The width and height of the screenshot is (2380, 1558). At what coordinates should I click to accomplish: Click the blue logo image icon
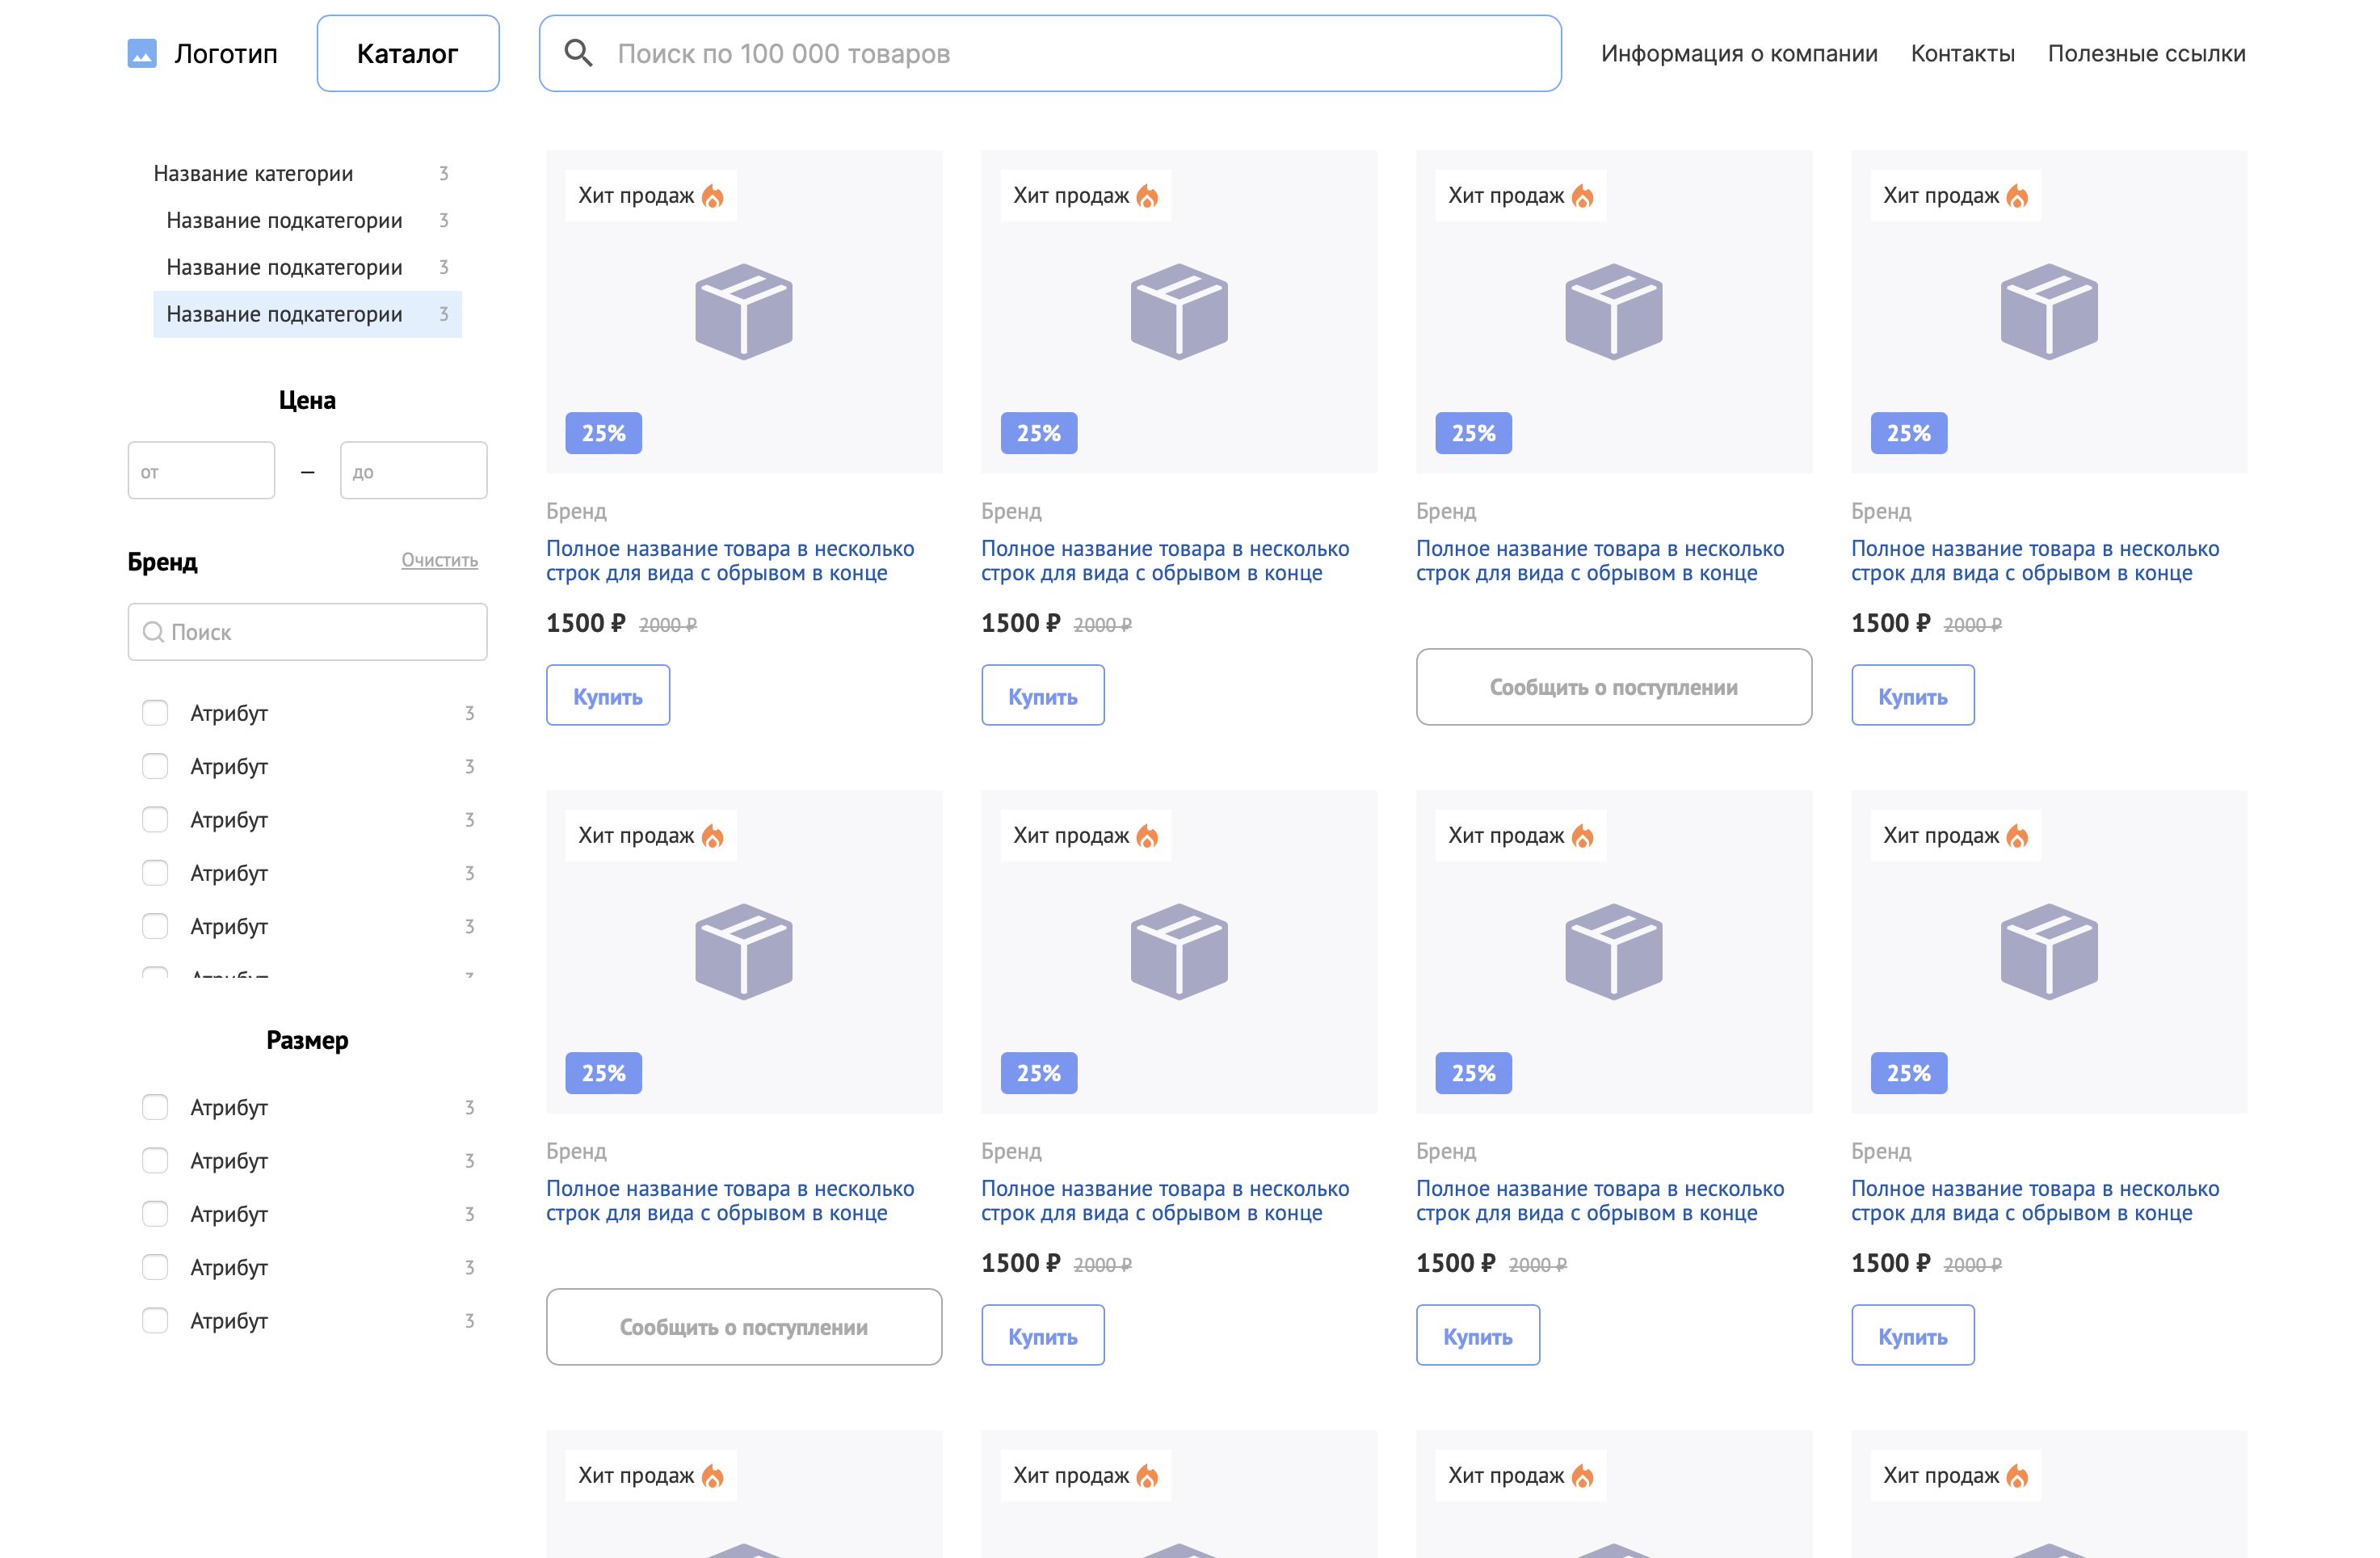pyautogui.click(x=142, y=53)
